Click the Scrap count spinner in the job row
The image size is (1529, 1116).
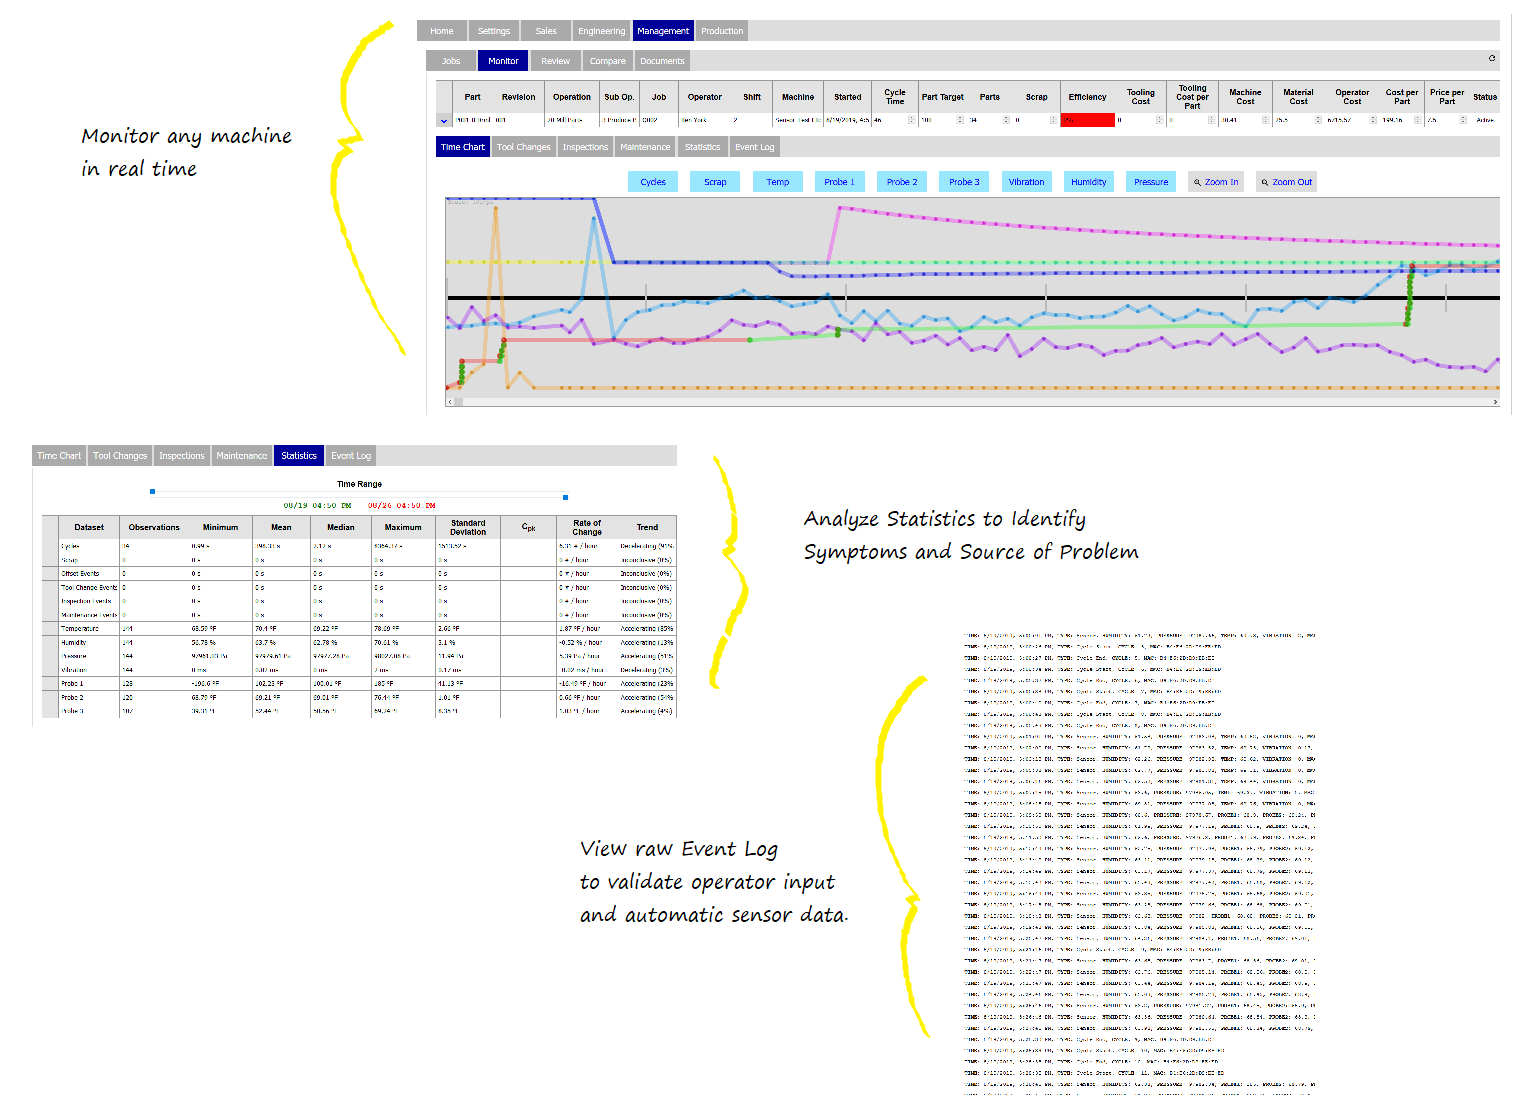[1053, 120]
